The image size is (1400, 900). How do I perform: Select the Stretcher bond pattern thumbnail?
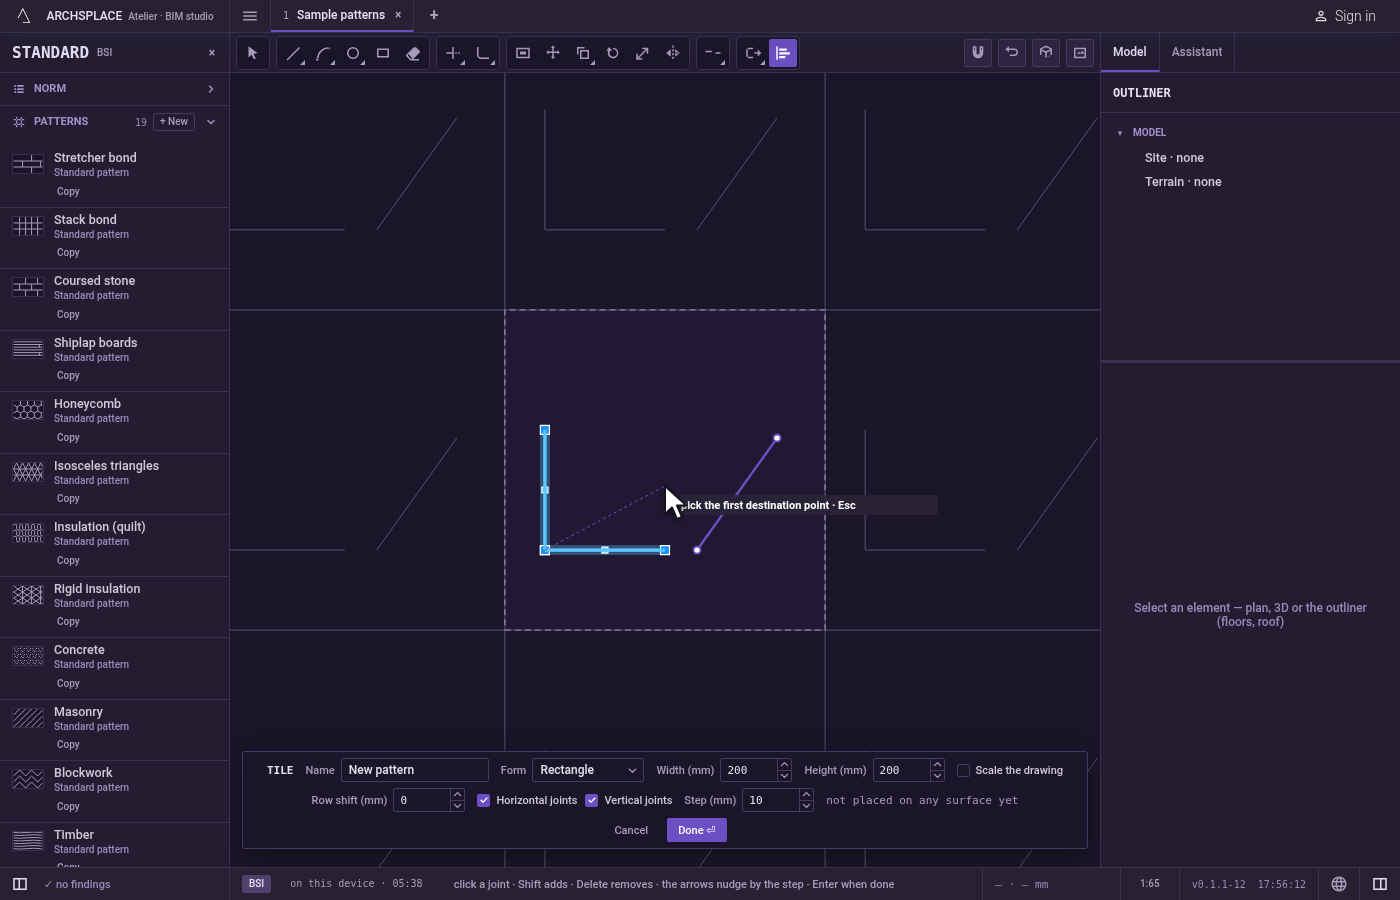point(28,165)
